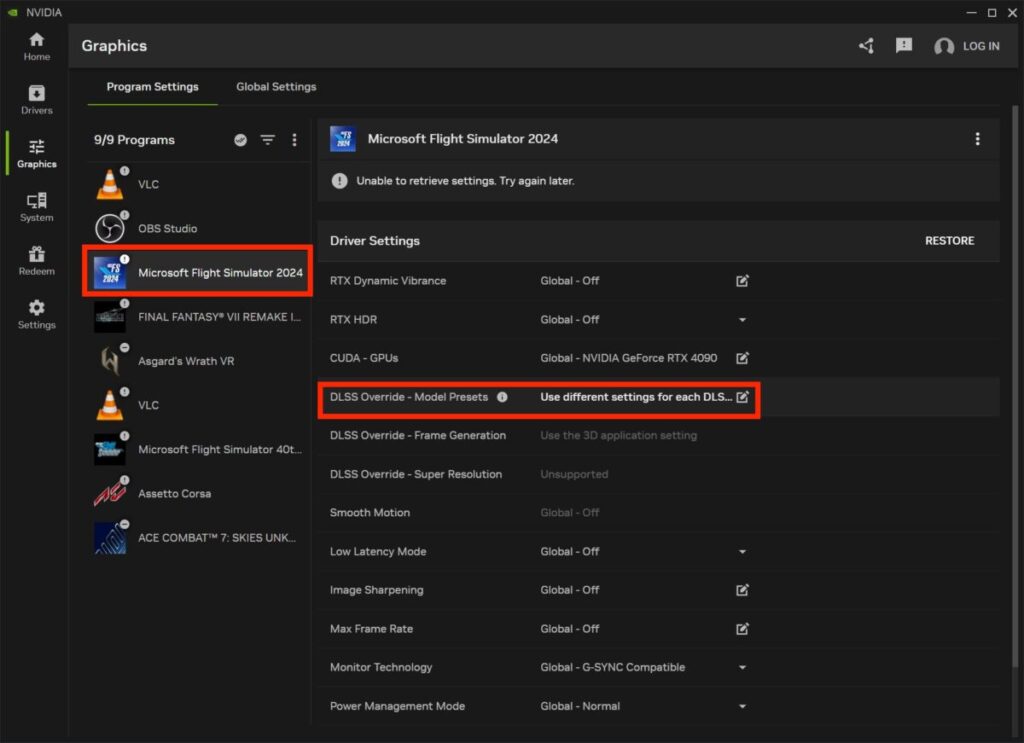1024x743 pixels.
Task: Select ACE COMBAT 7: SKIES UNKNOWN program
Action: pos(198,538)
